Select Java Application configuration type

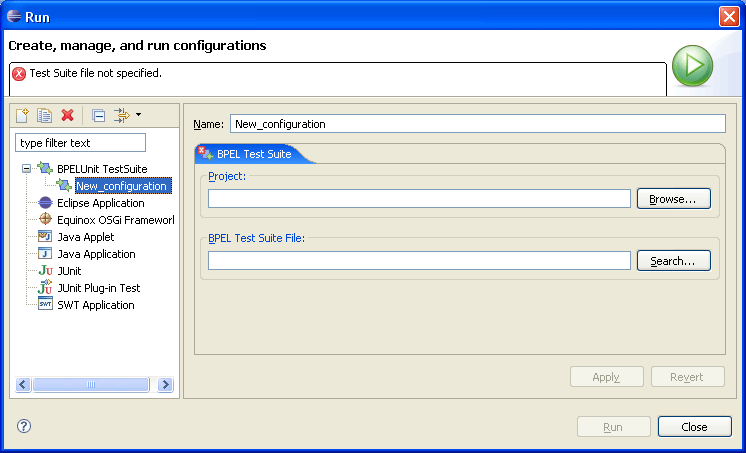click(x=96, y=254)
